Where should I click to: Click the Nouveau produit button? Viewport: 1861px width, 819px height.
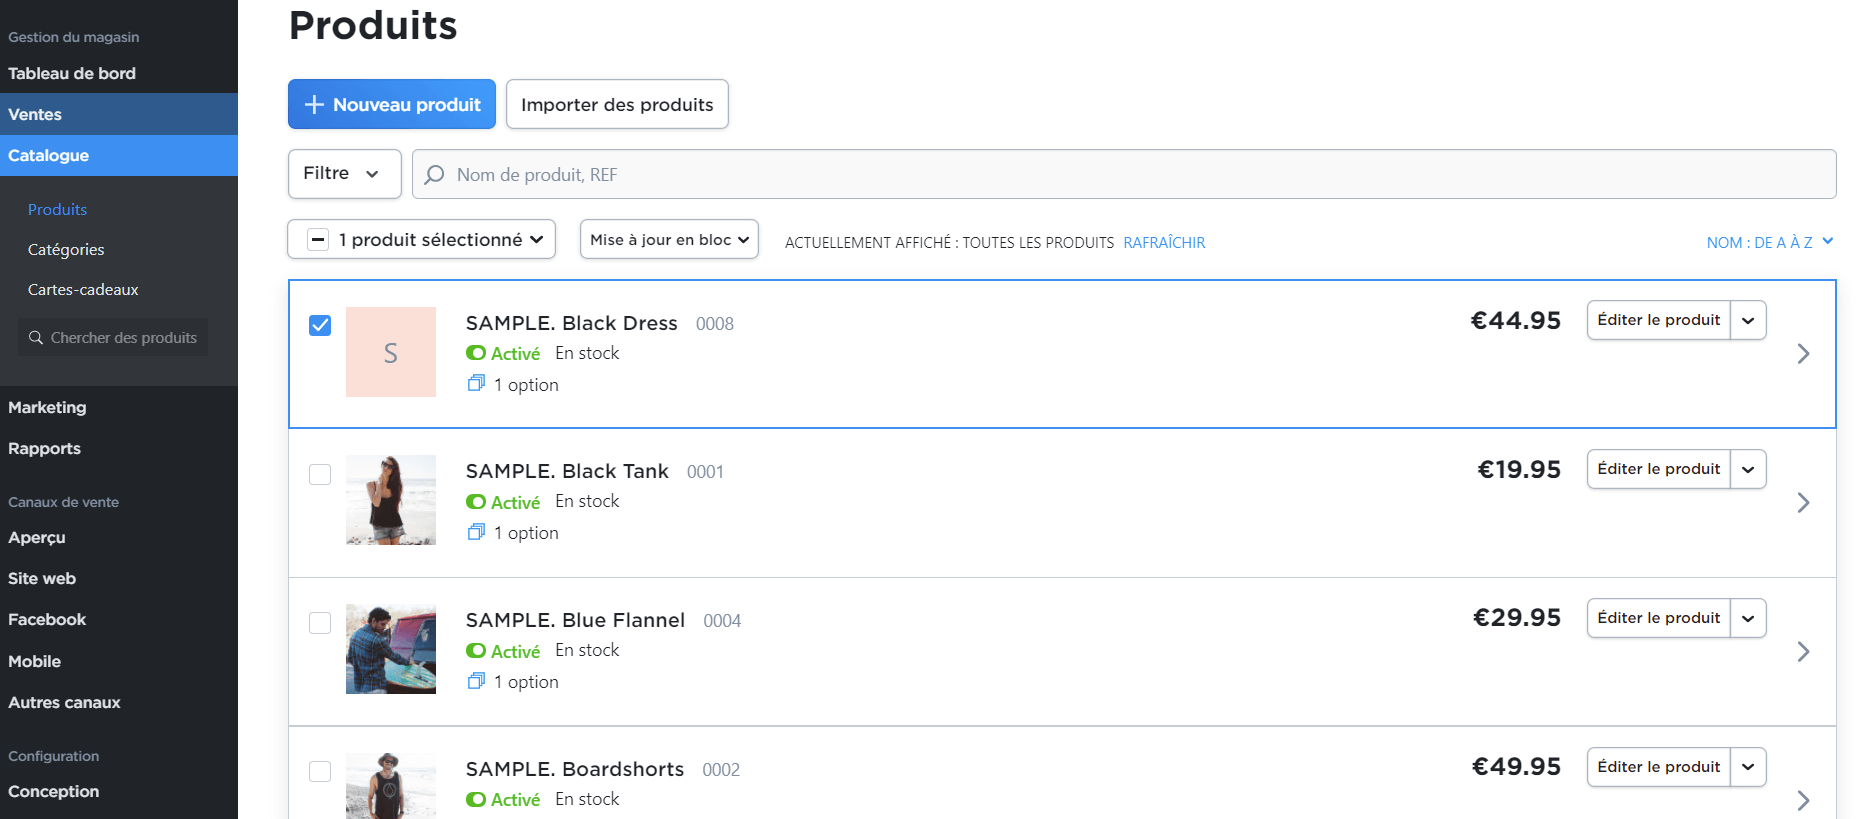click(392, 105)
